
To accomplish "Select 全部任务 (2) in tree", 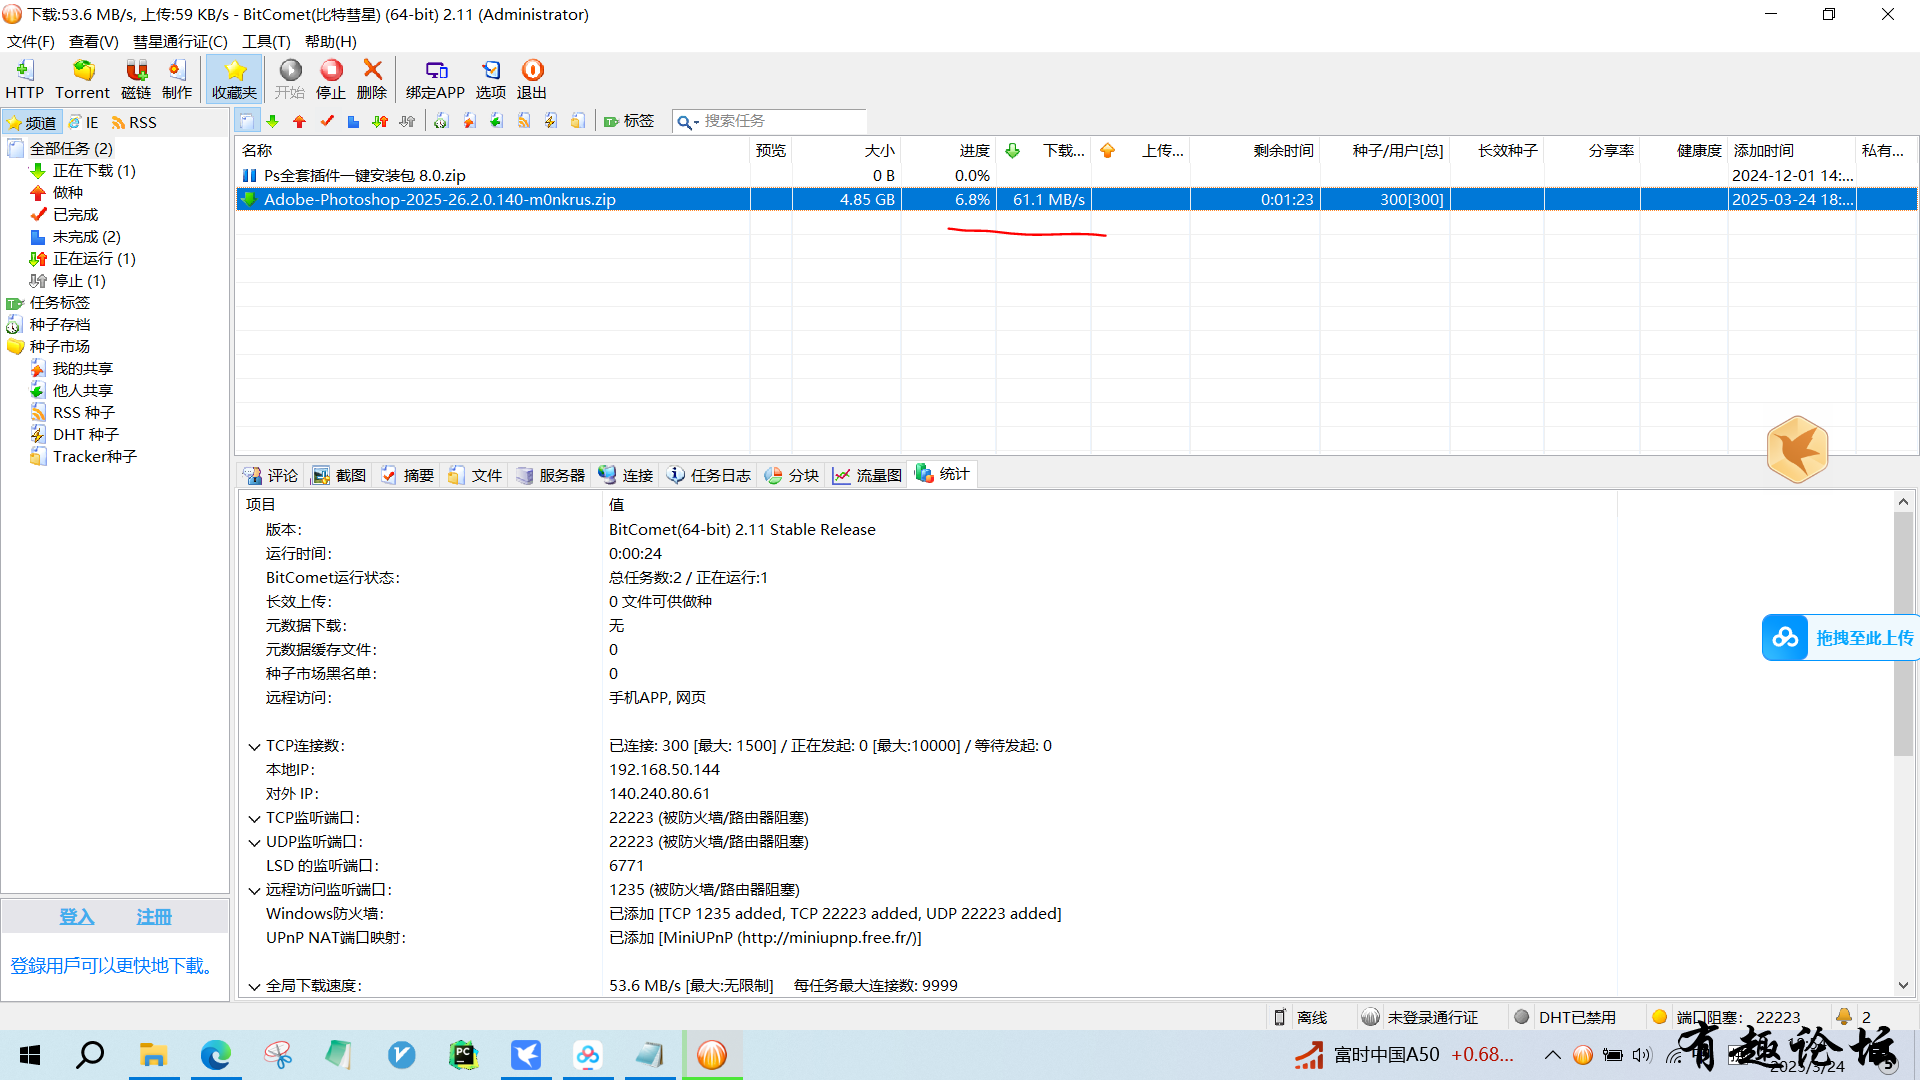I will point(71,148).
